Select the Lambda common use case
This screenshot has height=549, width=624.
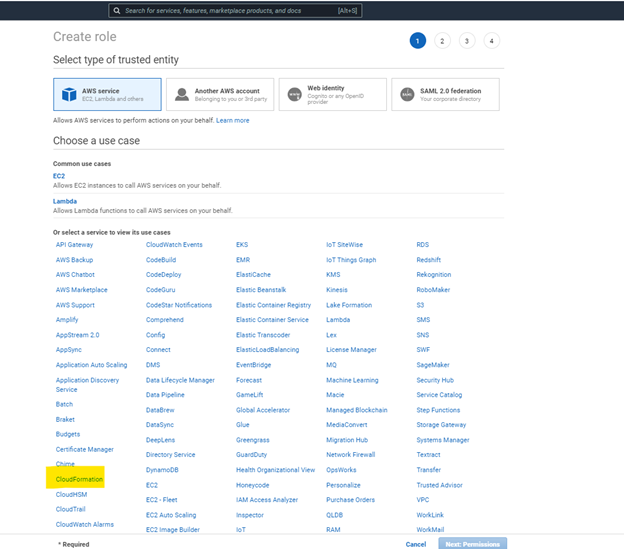point(65,201)
